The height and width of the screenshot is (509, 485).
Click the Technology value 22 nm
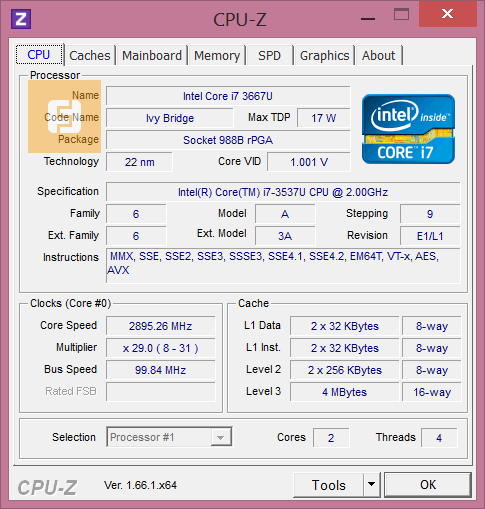pos(139,162)
